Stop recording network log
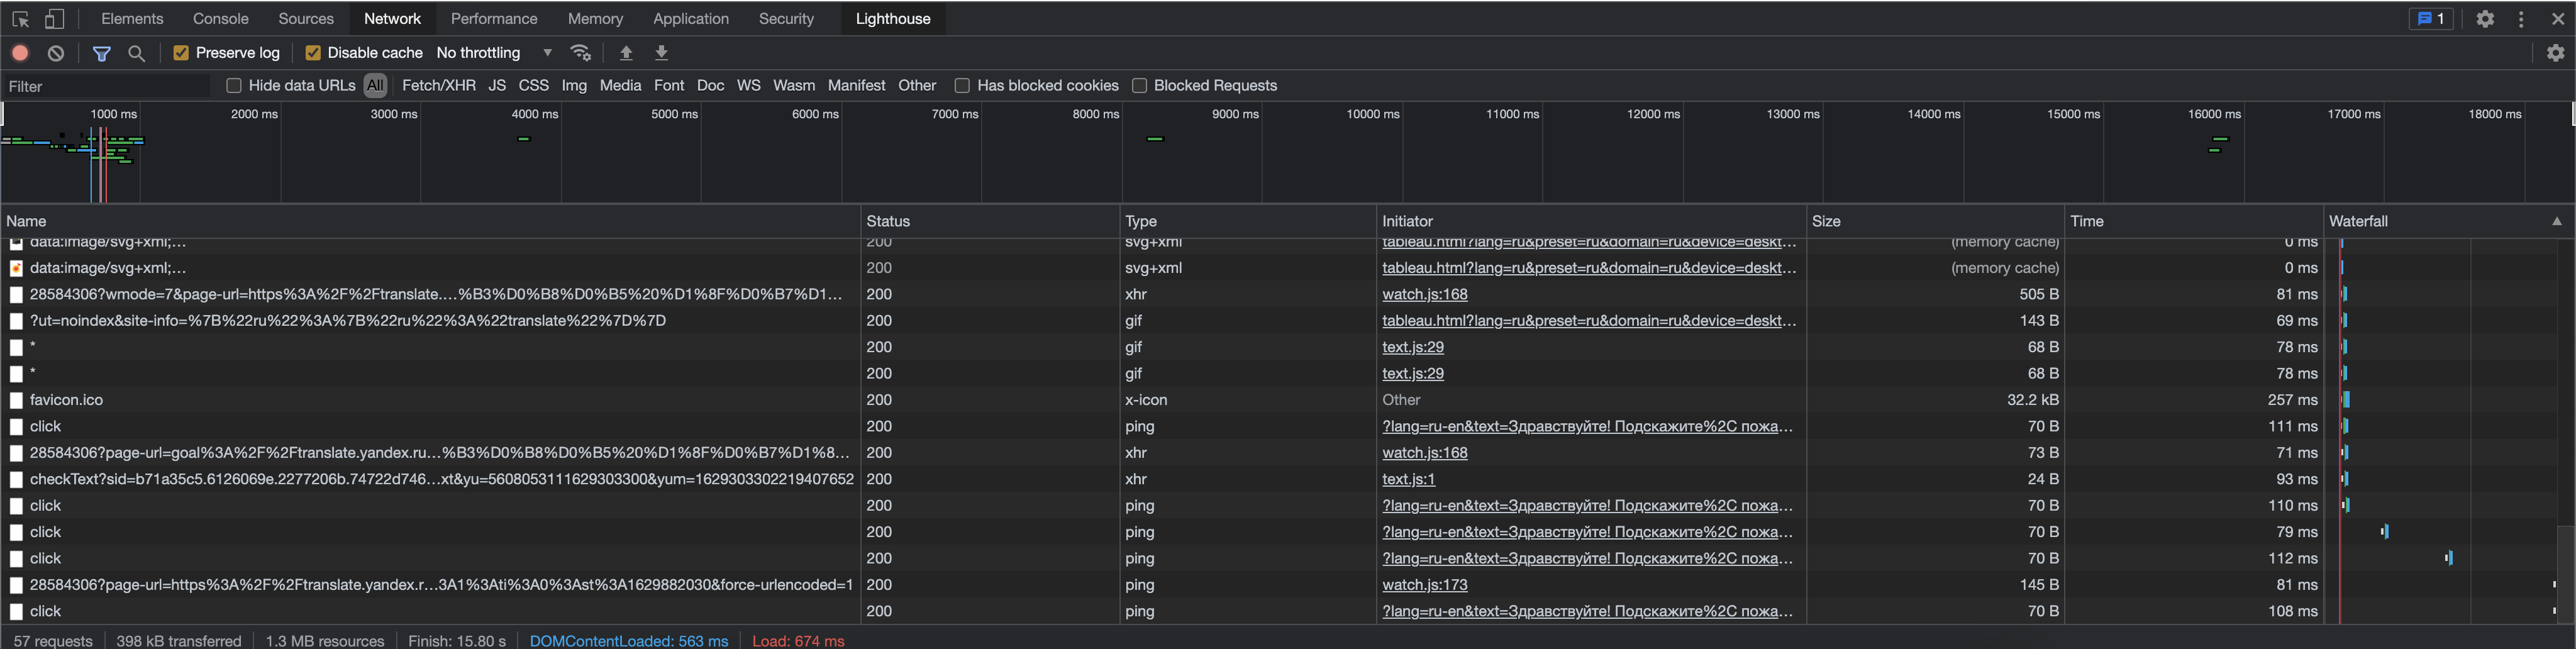The height and width of the screenshot is (649, 2576). pos(20,53)
